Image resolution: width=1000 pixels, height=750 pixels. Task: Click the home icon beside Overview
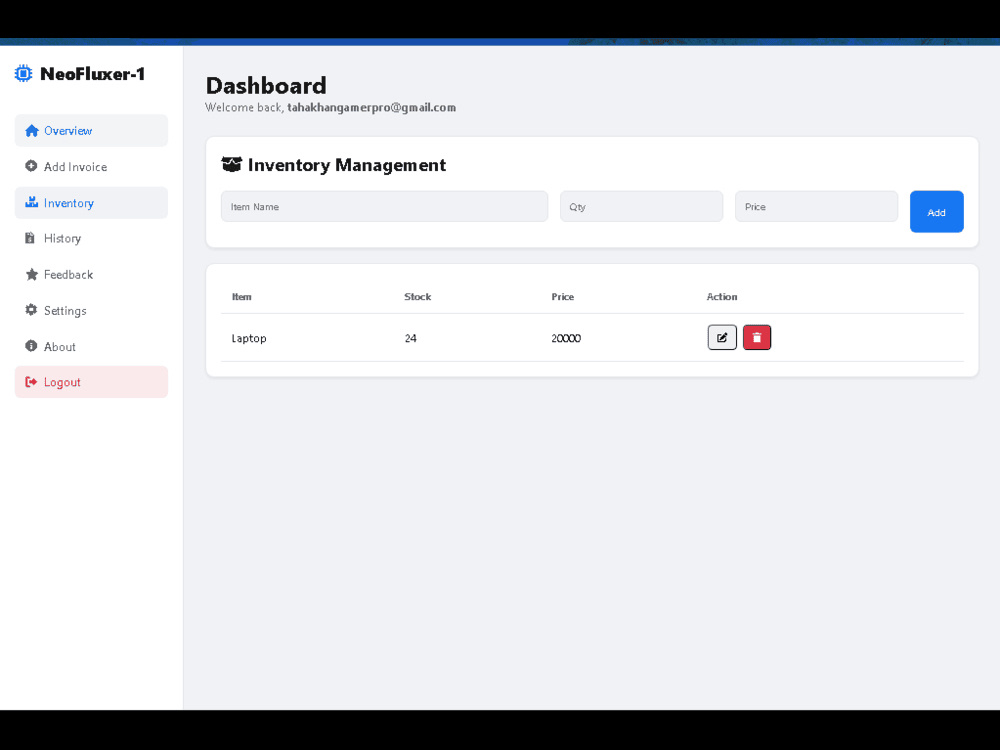pyautogui.click(x=31, y=131)
